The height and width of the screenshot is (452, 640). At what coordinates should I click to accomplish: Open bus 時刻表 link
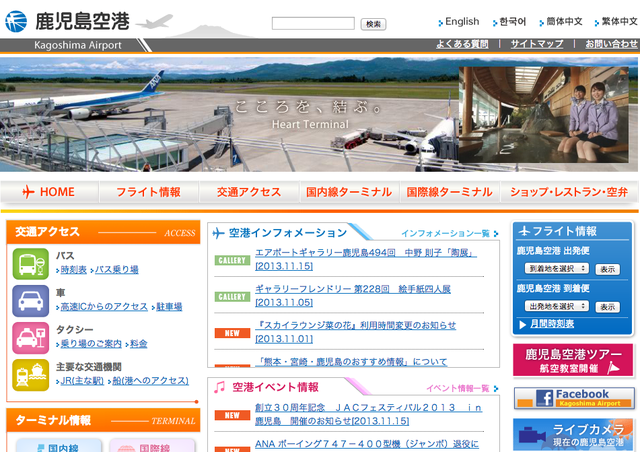73,270
